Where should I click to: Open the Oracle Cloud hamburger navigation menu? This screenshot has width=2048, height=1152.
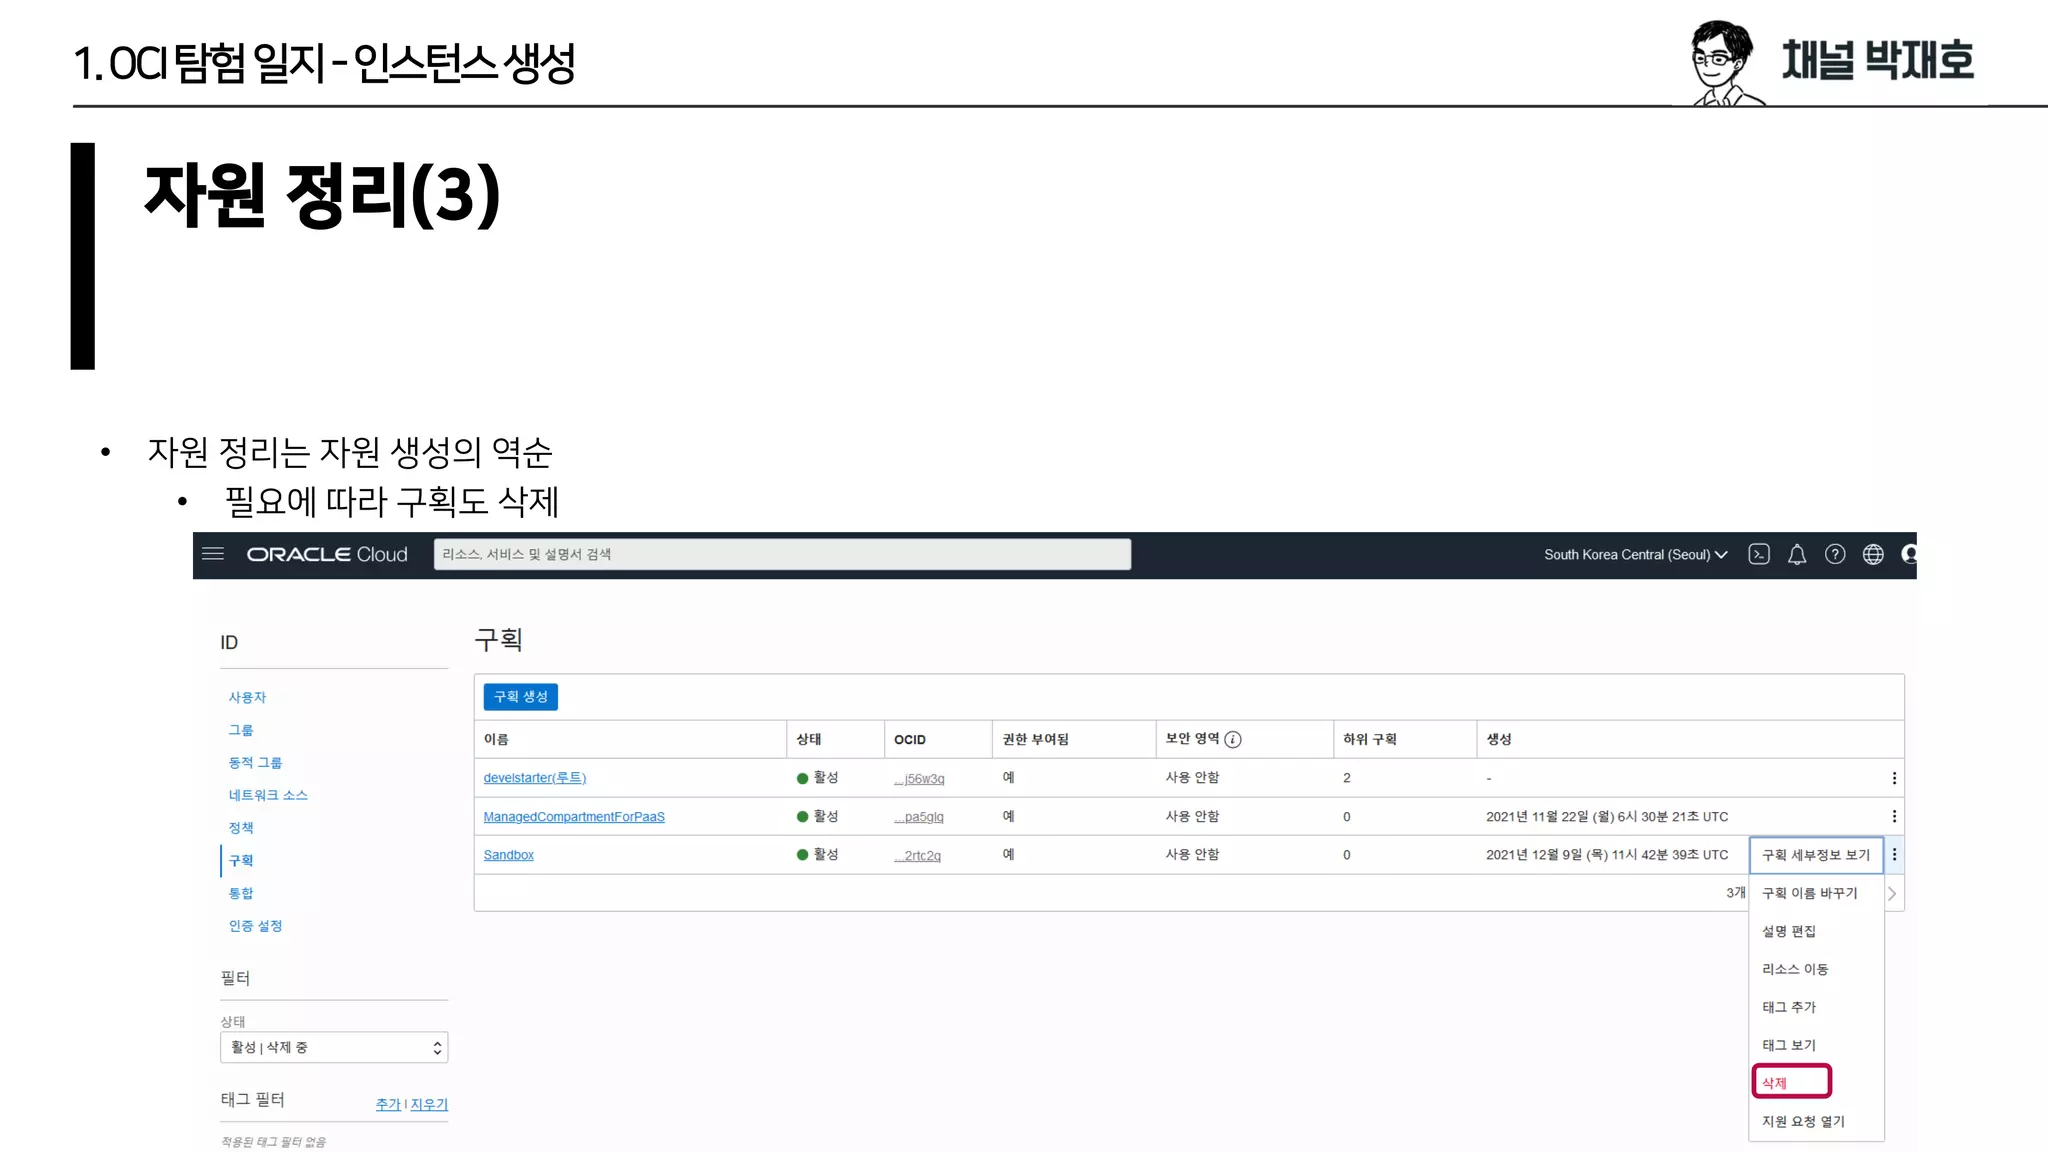click(x=213, y=554)
